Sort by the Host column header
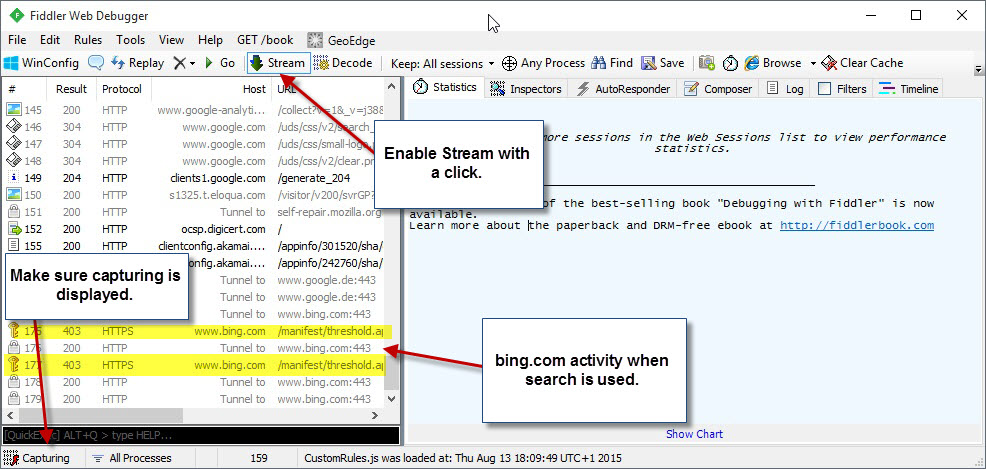 [211, 89]
